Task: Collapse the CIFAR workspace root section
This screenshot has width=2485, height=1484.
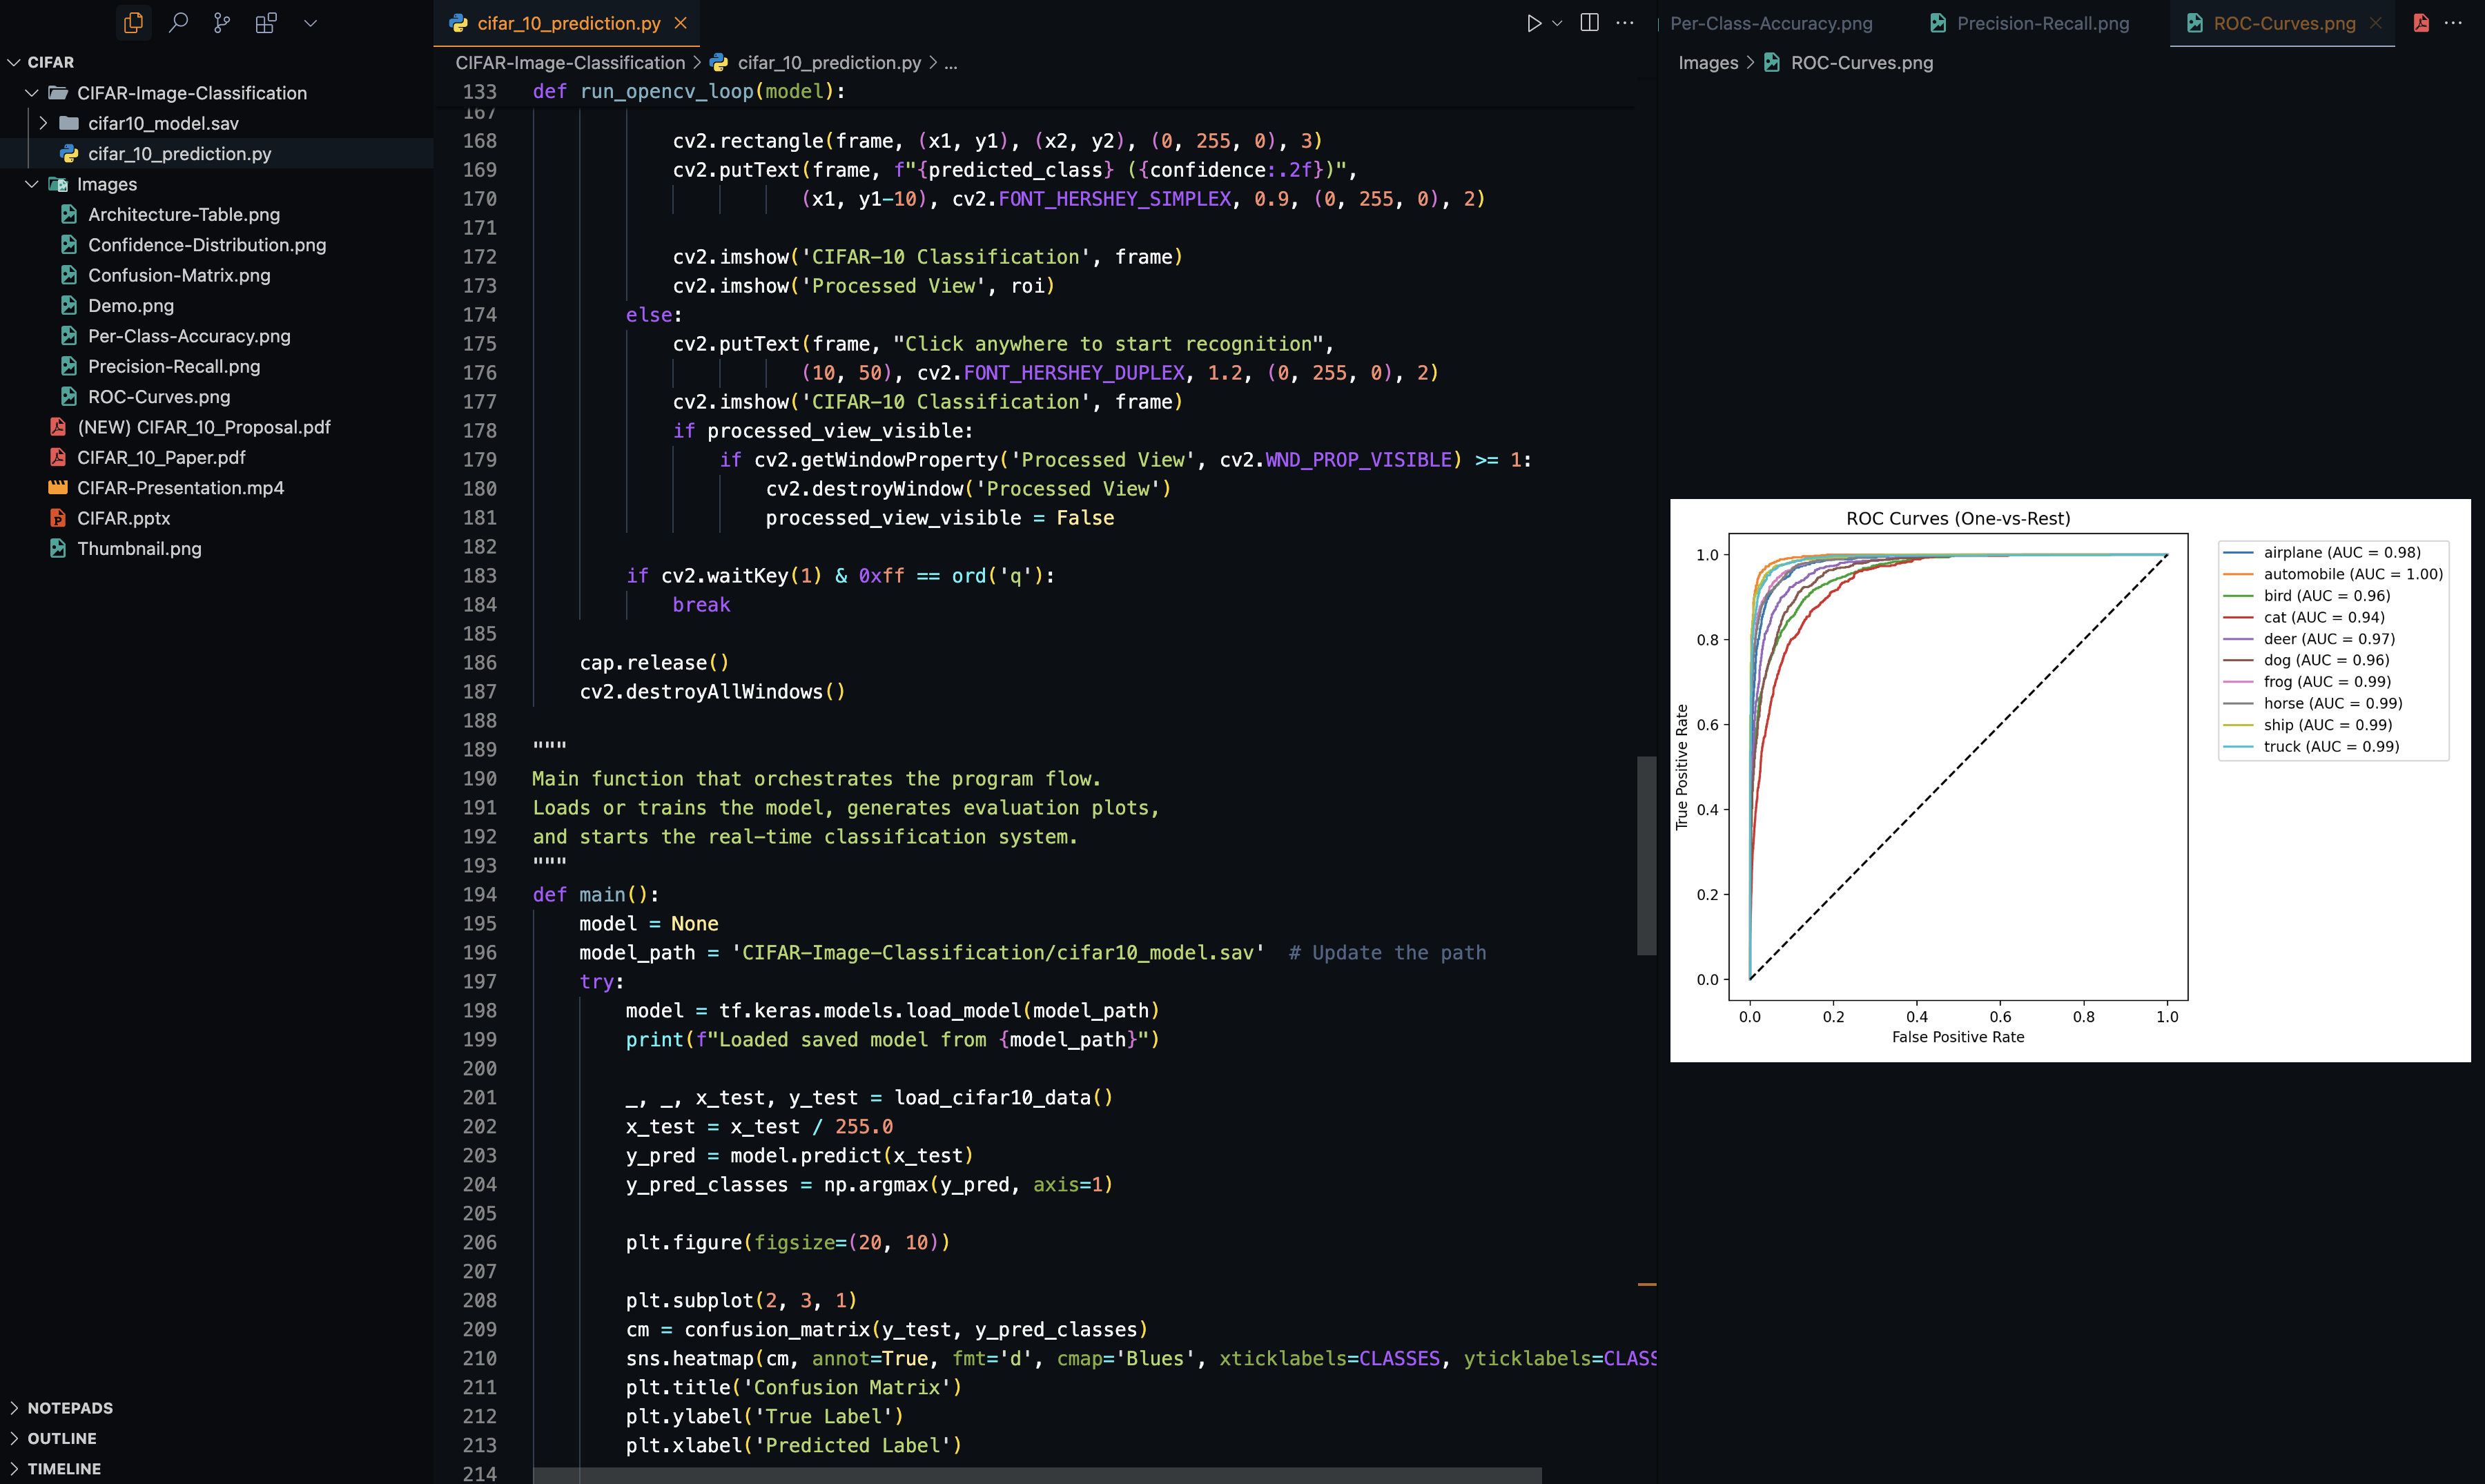Action: pyautogui.click(x=14, y=62)
